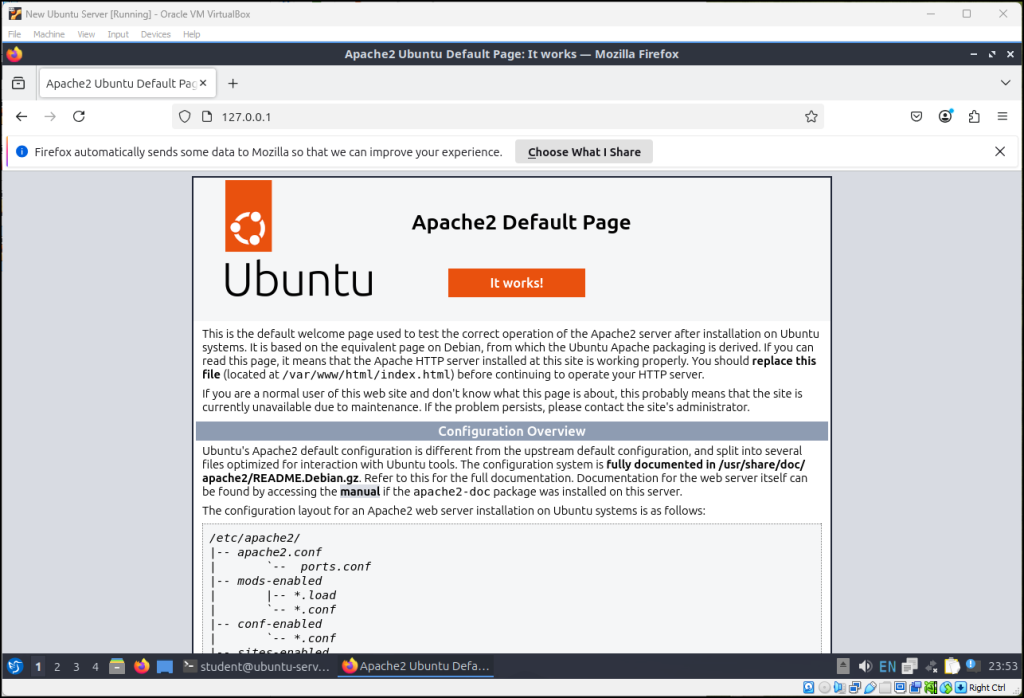Open the tracking protection shield icon
The width and height of the screenshot is (1024, 698).
tap(185, 116)
